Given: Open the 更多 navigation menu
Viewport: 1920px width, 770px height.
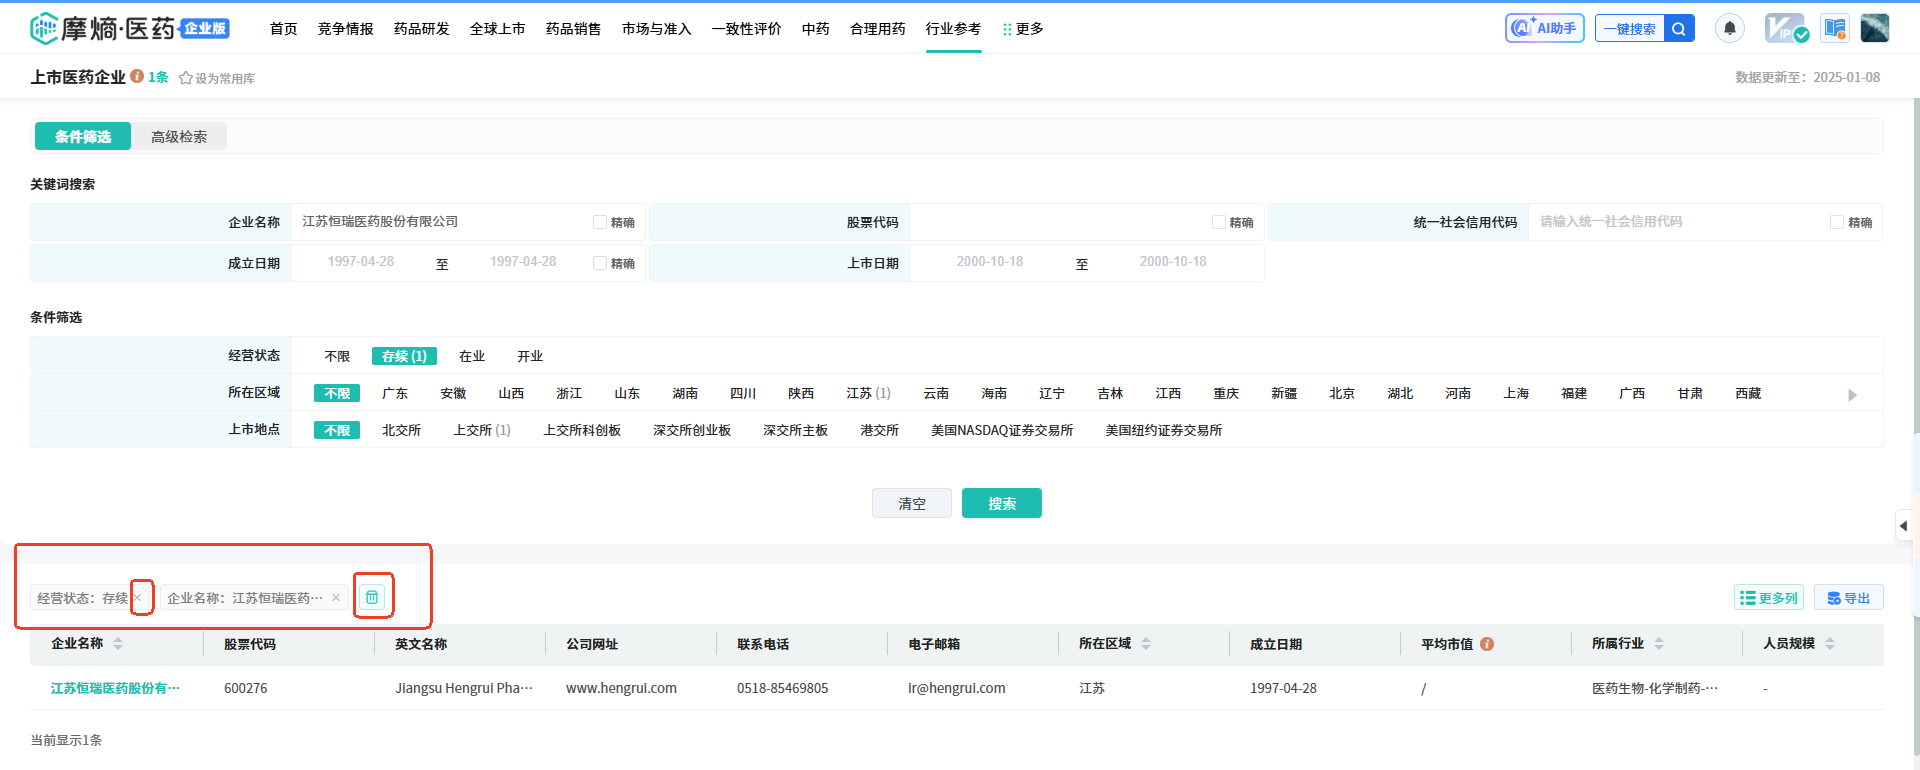Looking at the screenshot, I should 1023,29.
